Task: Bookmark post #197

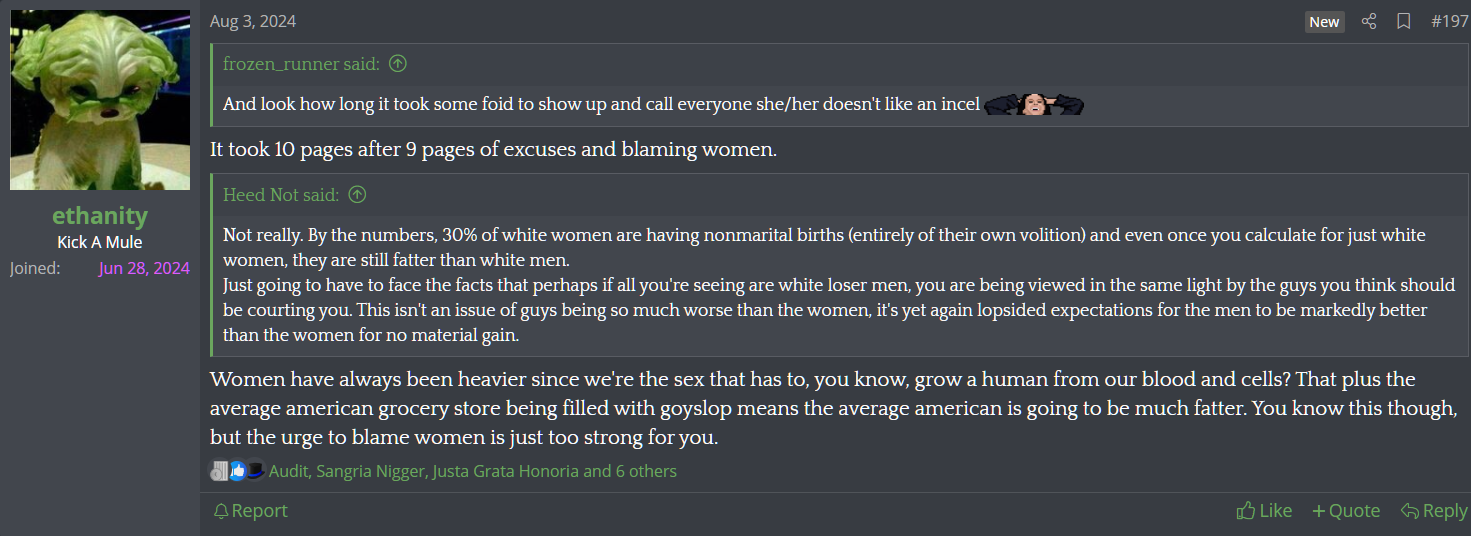Action: (1404, 21)
